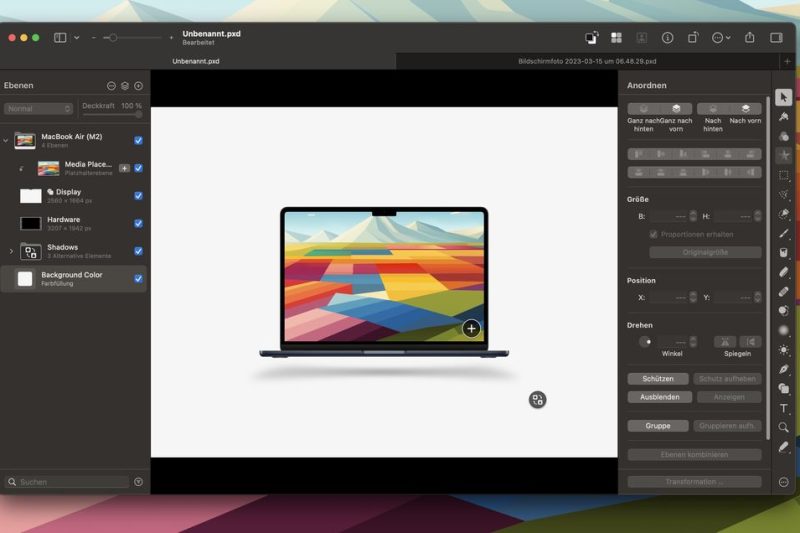
Task: Add a new tab with the plus button
Action: [x=787, y=61]
